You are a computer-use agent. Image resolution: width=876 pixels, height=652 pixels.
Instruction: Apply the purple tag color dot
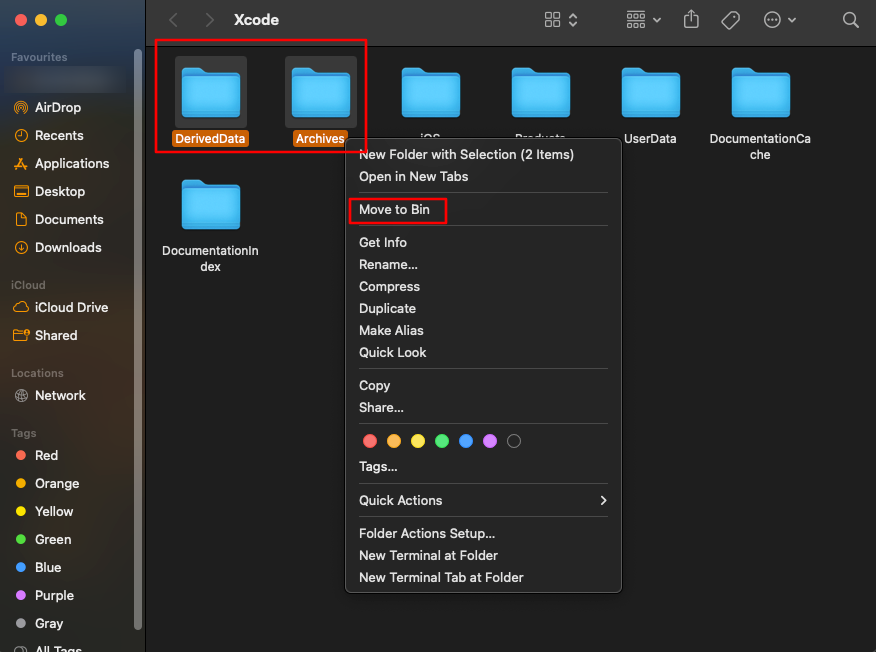tap(490, 441)
